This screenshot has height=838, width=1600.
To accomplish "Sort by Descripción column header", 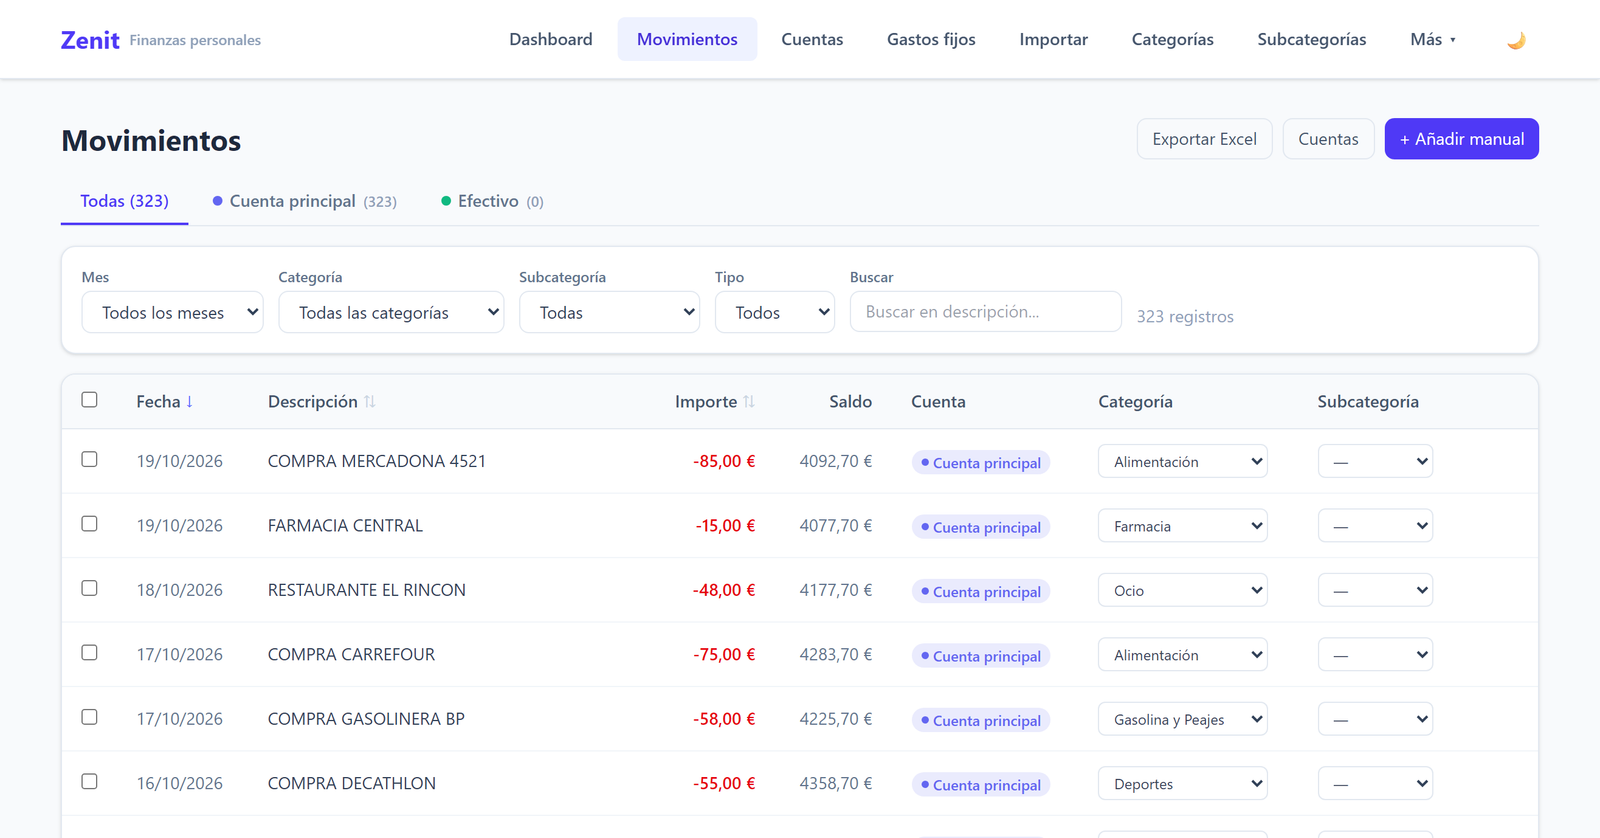I will point(322,401).
